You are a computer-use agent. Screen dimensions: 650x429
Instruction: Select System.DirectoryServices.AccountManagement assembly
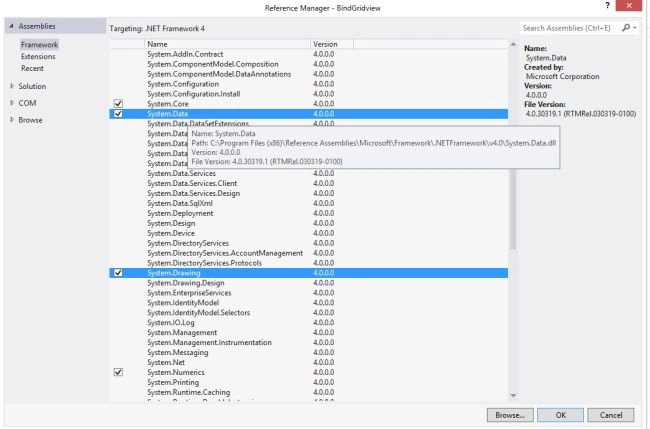pos(308,253)
